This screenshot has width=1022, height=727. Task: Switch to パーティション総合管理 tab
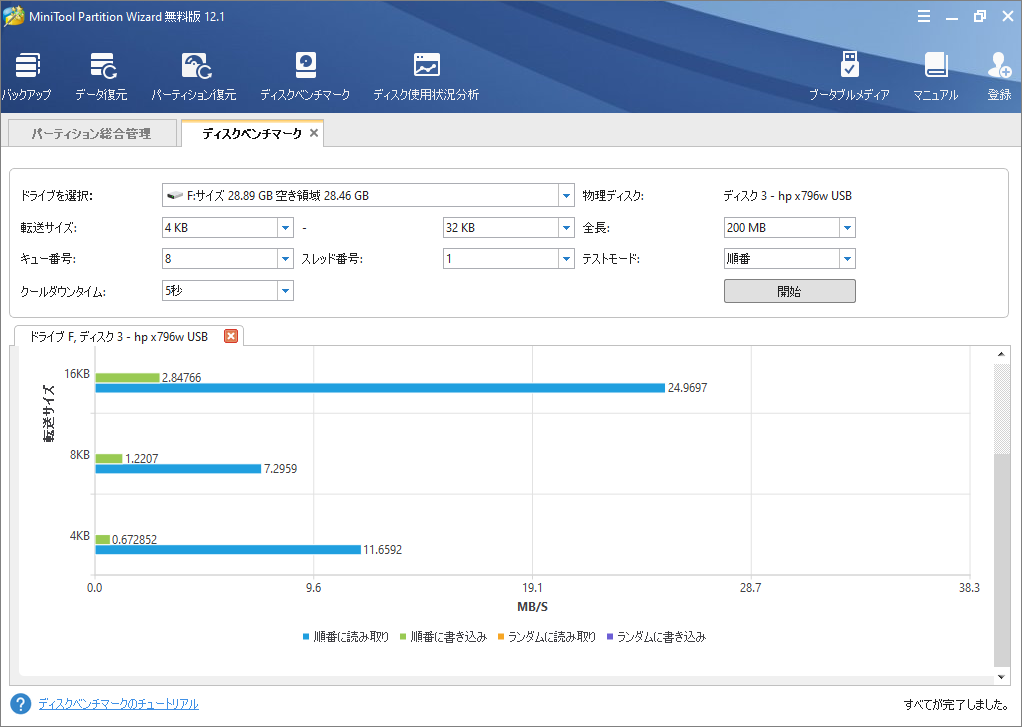92,134
